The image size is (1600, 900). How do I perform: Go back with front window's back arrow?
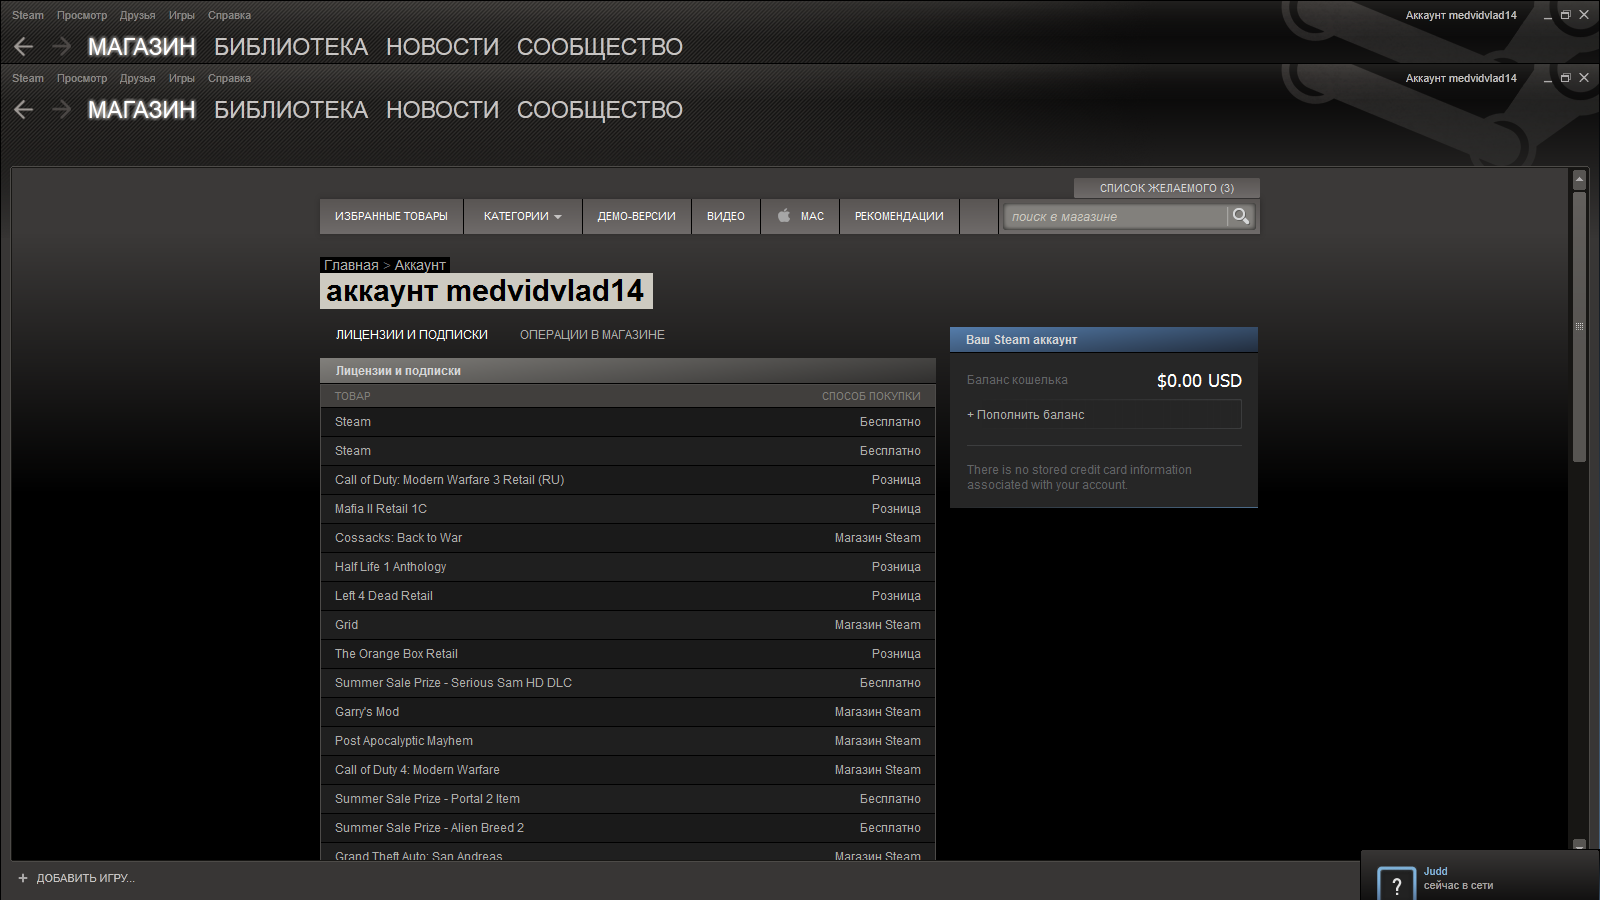24,110
